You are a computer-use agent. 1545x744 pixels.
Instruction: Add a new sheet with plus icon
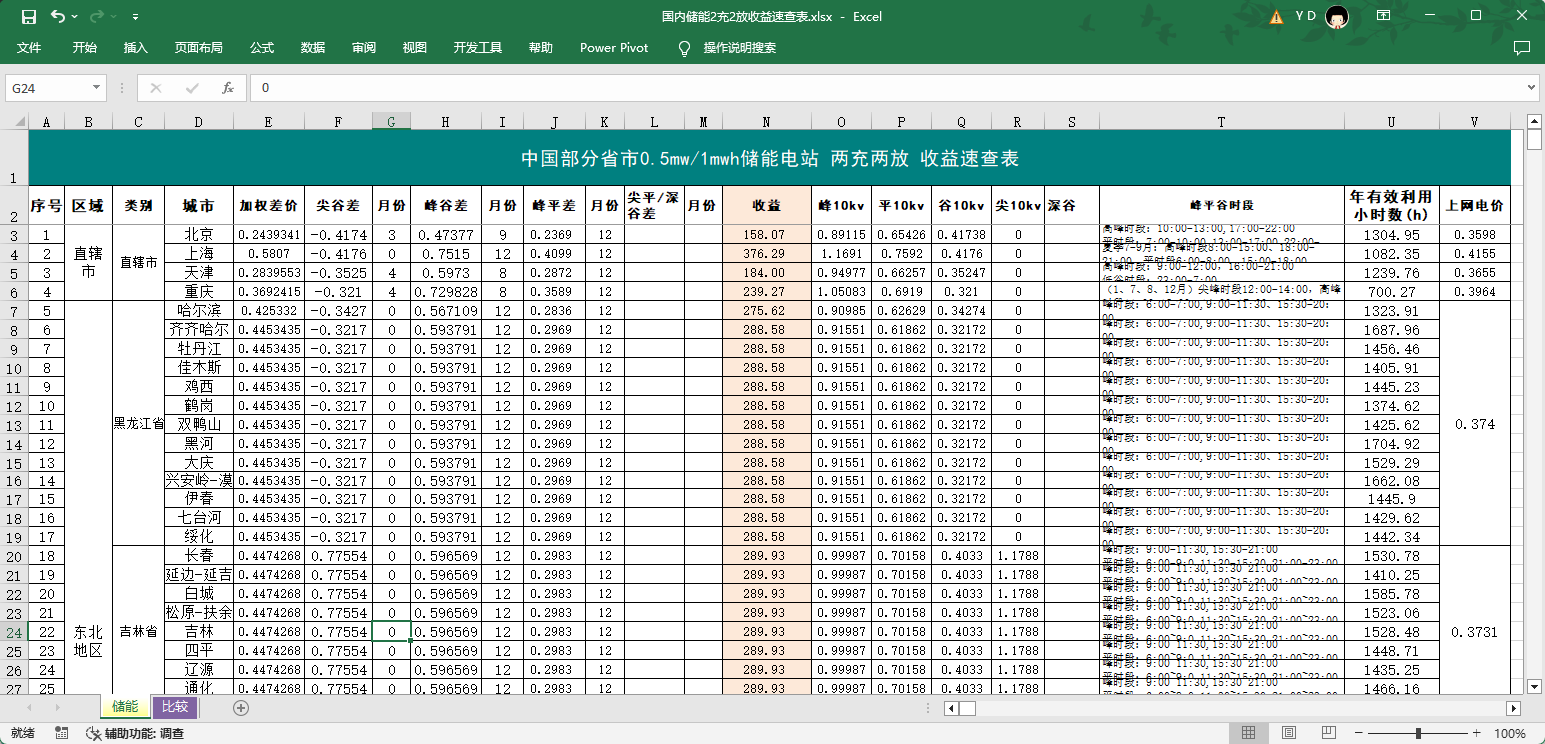pos(240,708)
